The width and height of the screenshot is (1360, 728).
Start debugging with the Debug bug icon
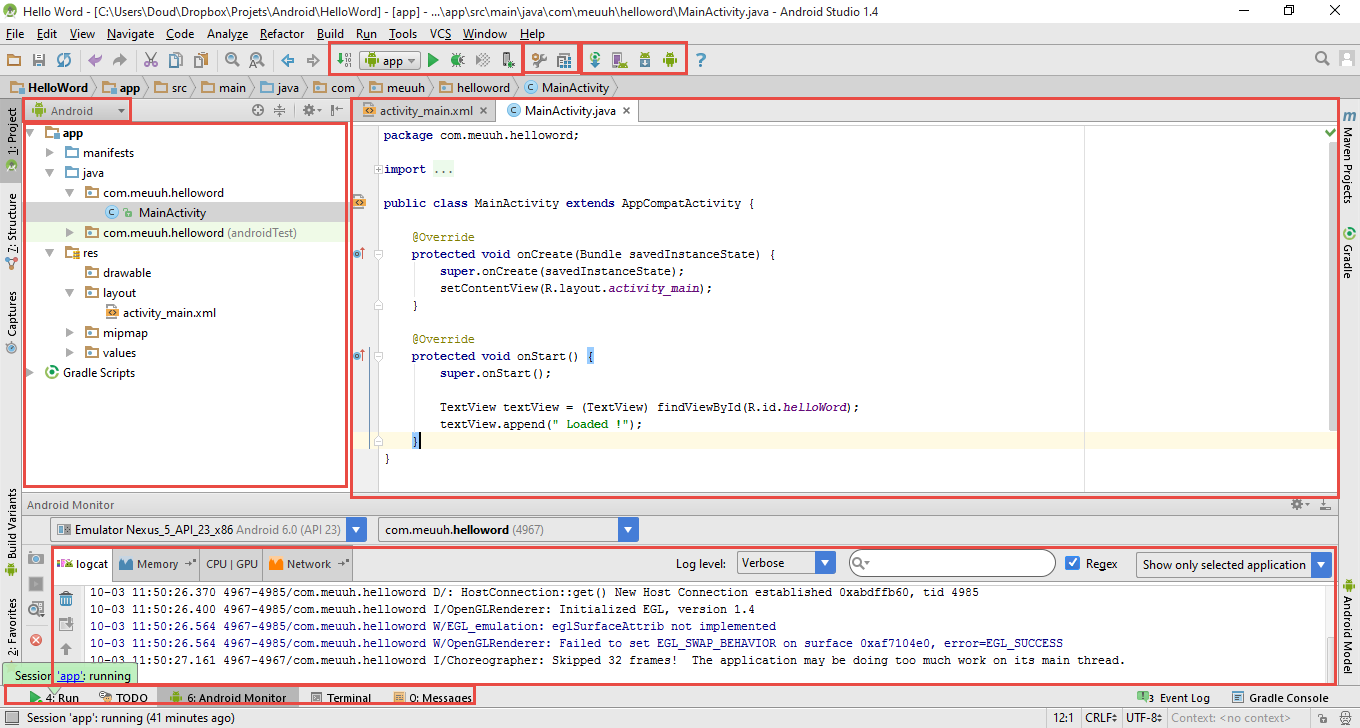tap(457, 60)
